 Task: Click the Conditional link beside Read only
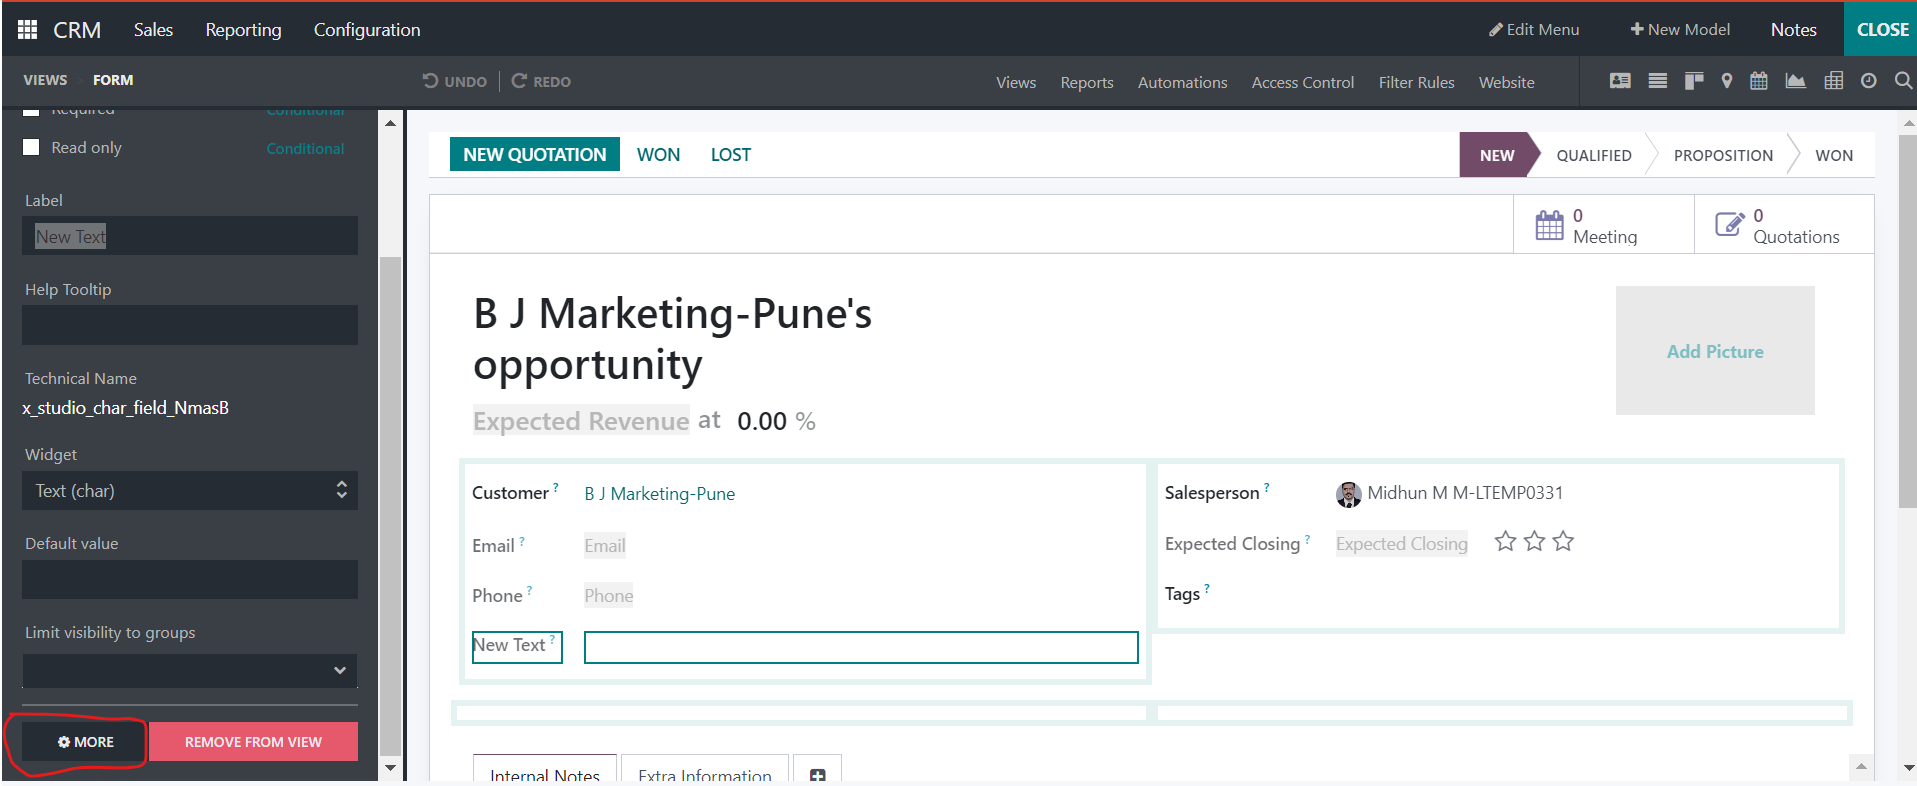[x=305, y=148]
